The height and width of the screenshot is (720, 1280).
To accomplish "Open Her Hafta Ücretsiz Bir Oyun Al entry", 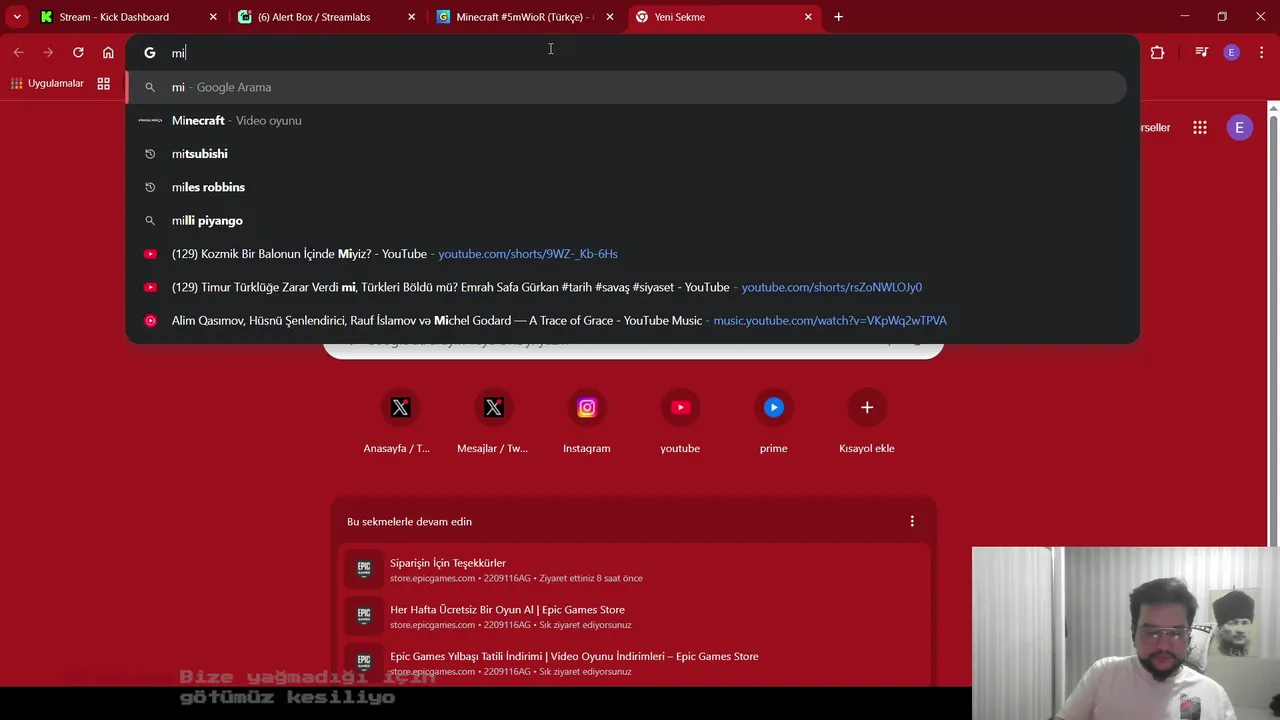I will [634, 617].
